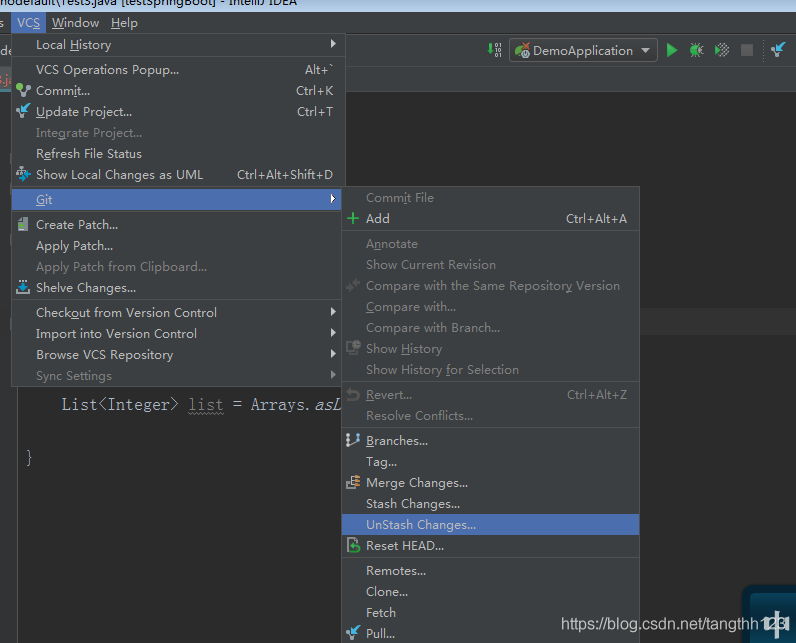
Task: Click the 'Arrays.' text in the editor
Action: [x=280, y=404]
